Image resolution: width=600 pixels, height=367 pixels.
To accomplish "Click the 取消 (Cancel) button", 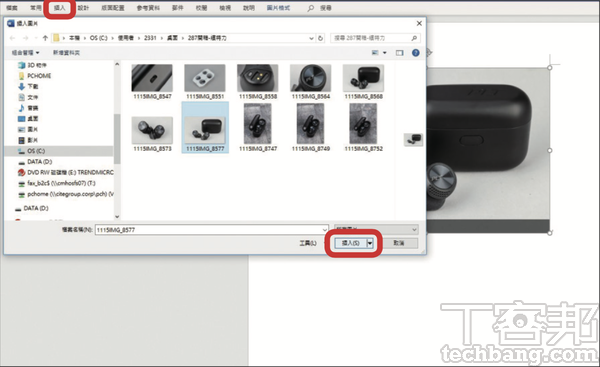I will coord(399,243).
